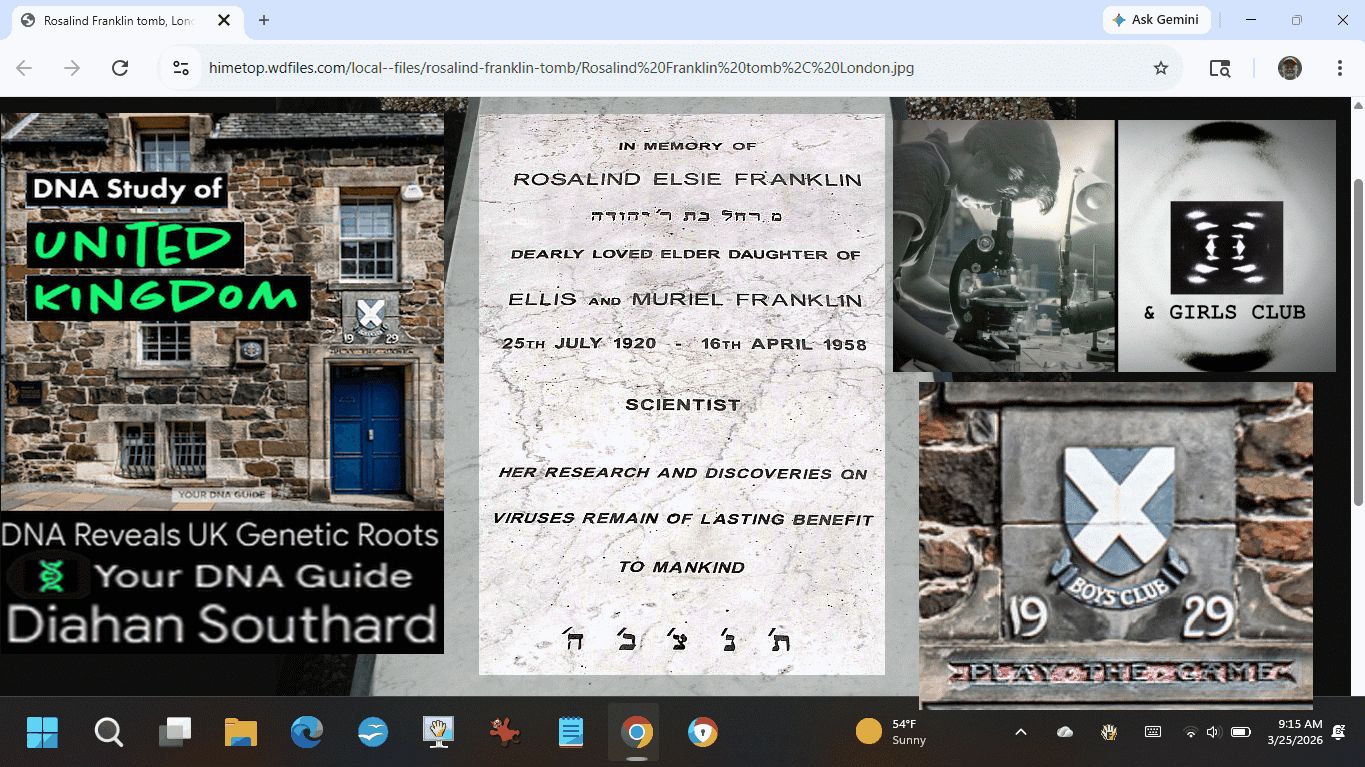This screenshot has width=1365, height=767.
Task: Open a new browser tab
Action: click(x=264, y=20)
